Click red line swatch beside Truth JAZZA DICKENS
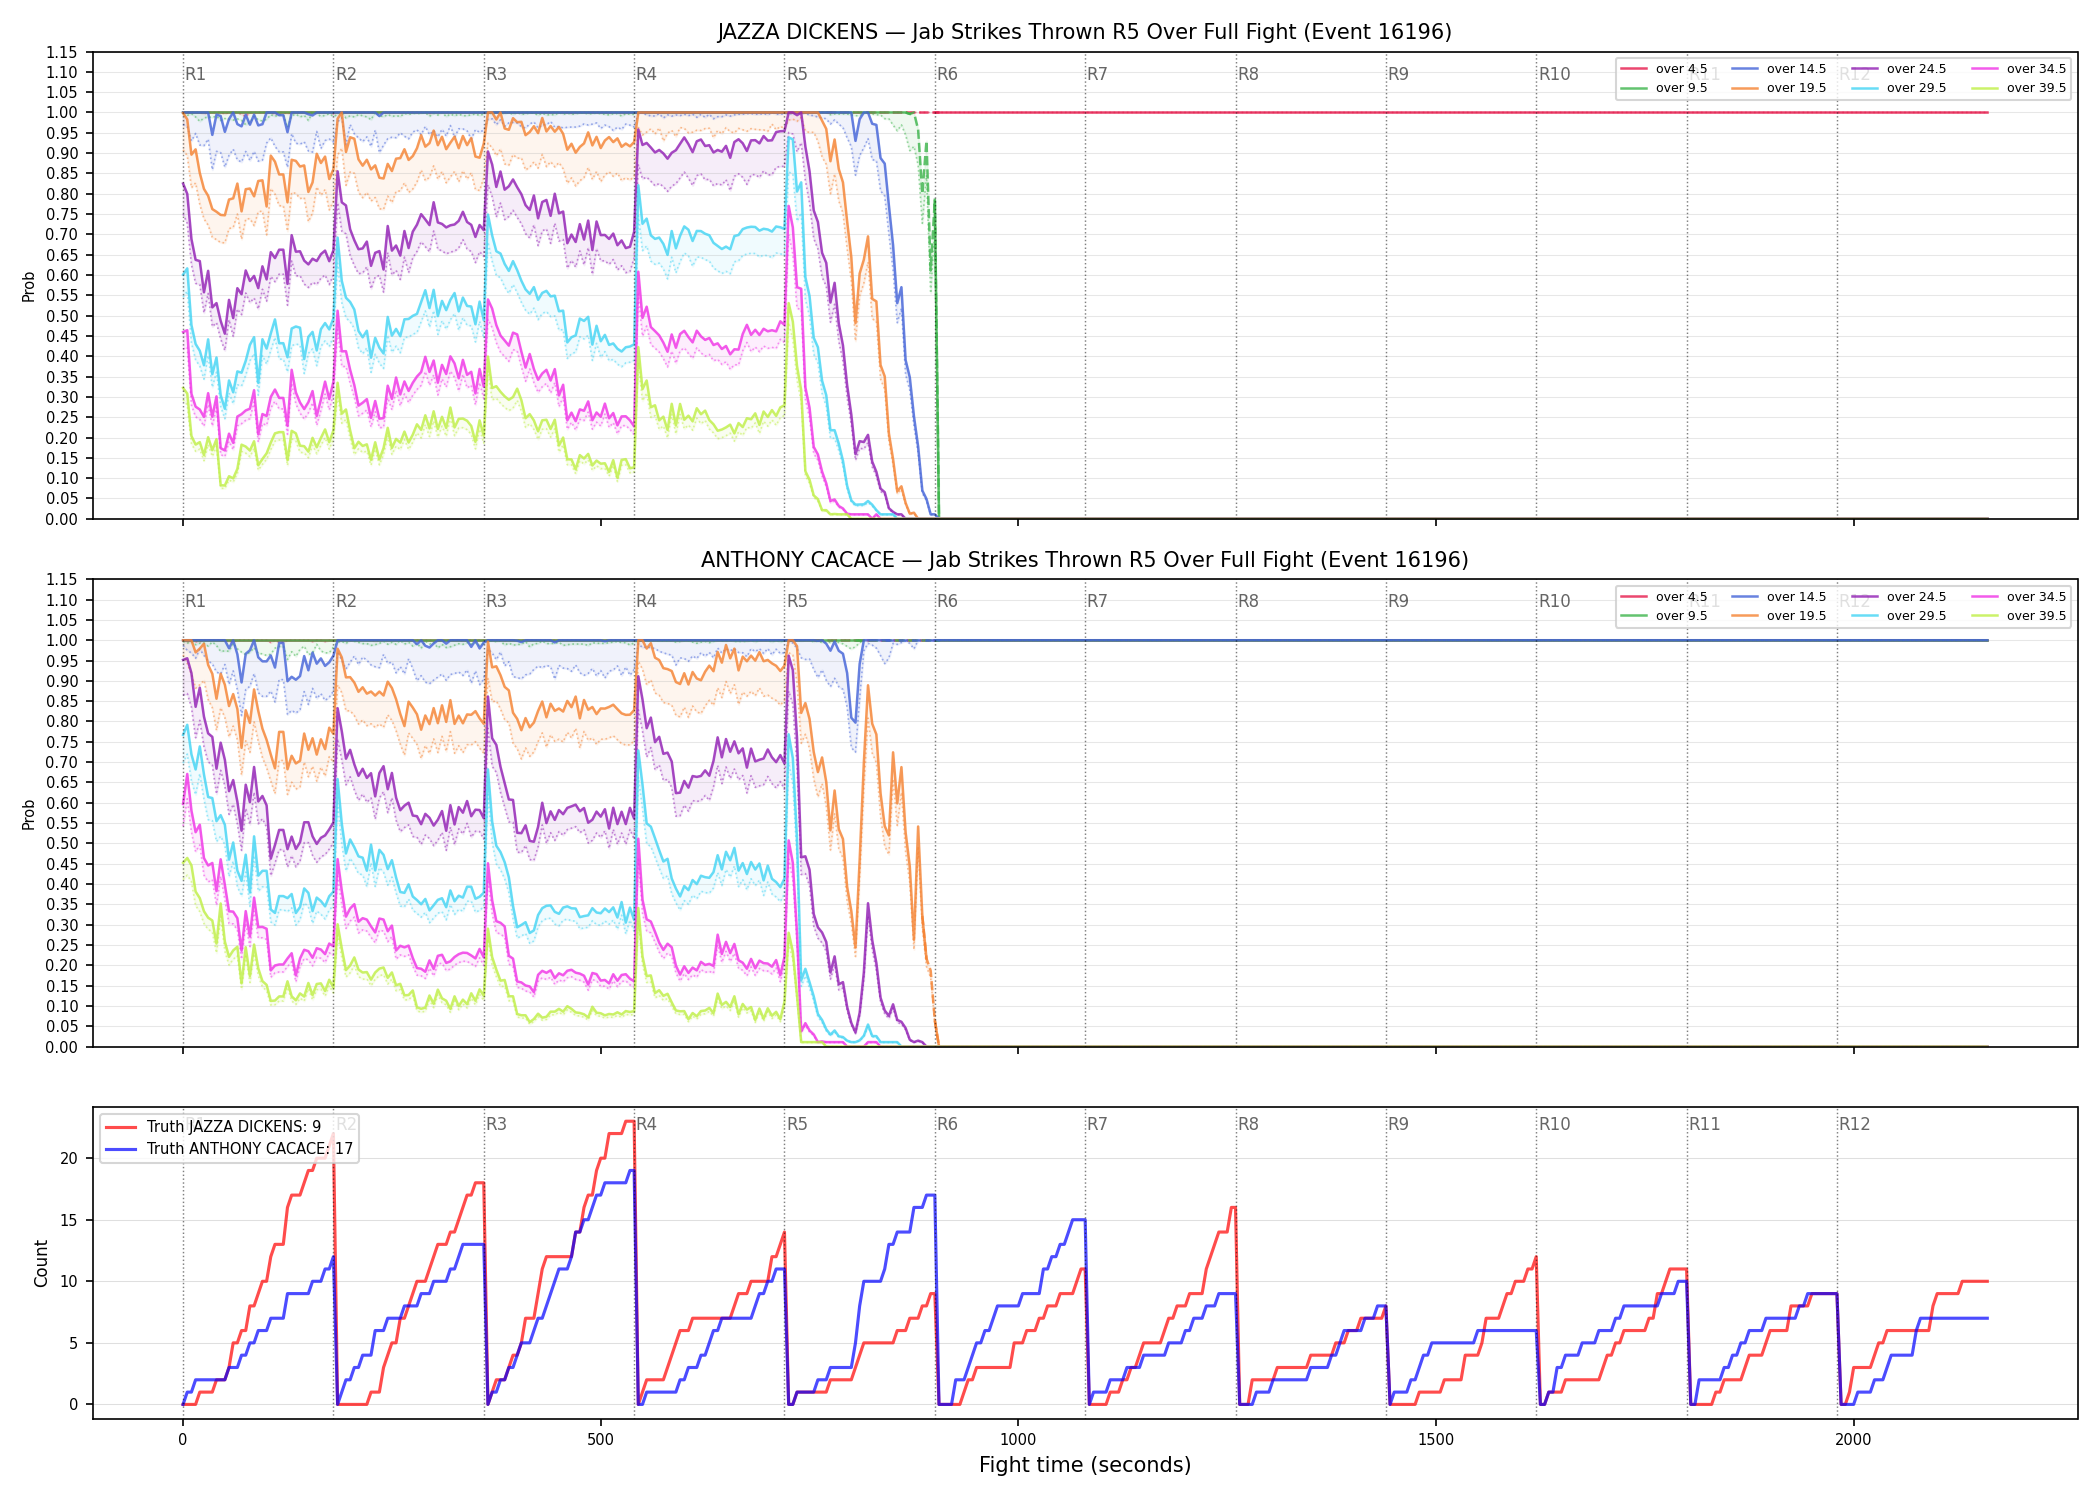This screenshot has height=1500, width=2100. tap(122, 1127)
